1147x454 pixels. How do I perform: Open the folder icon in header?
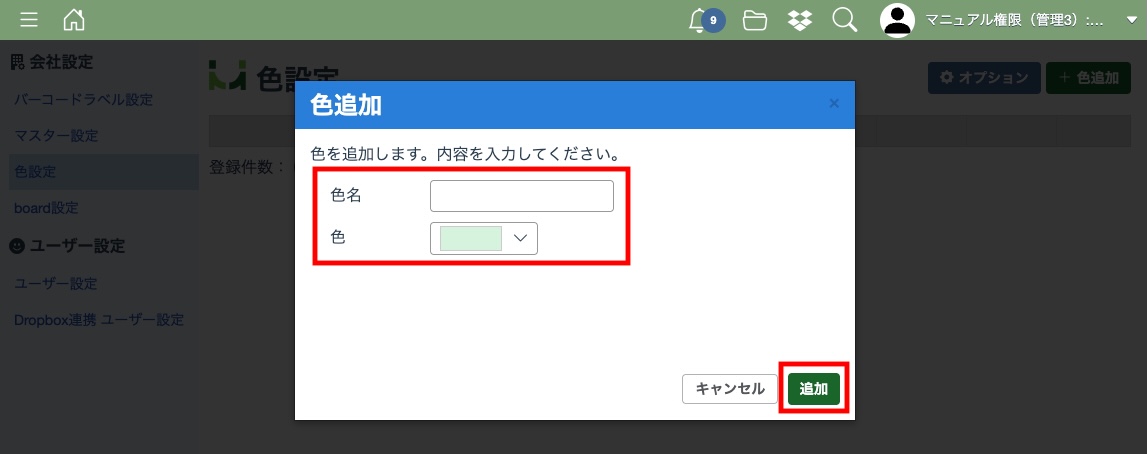click(x=755, y=20)
